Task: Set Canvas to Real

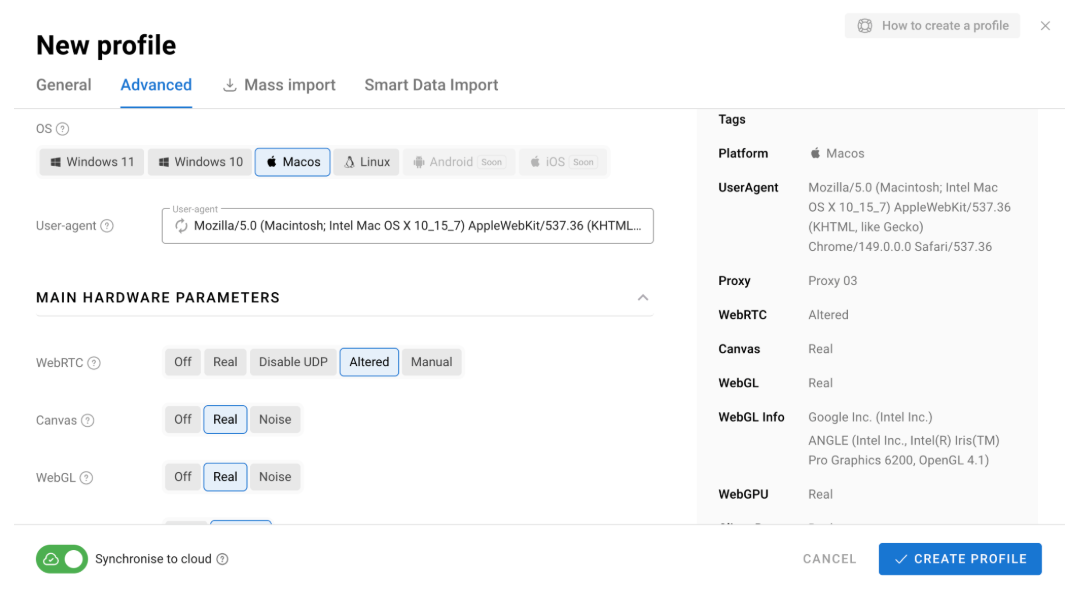Action: [x=225, y=420]
